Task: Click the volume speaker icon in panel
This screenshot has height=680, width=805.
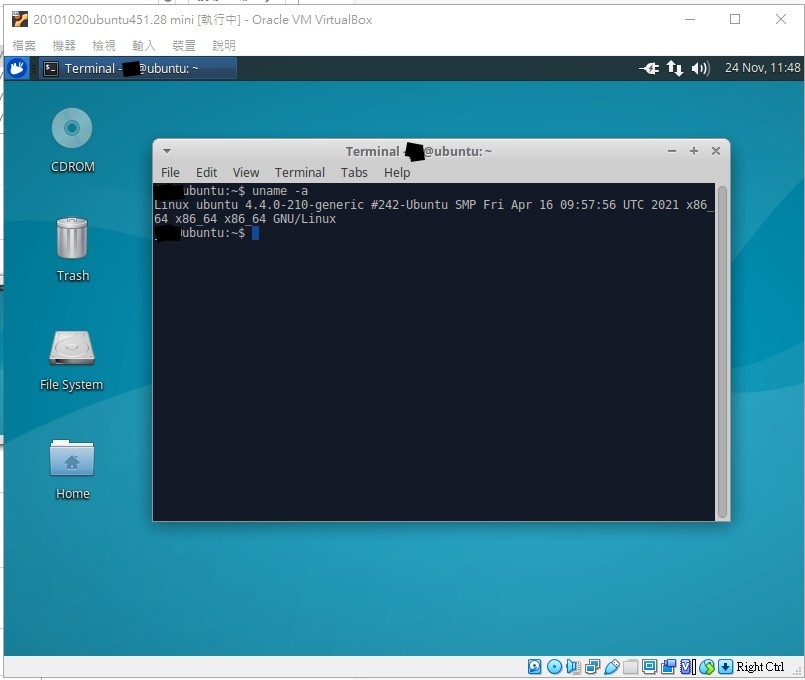Action: pos(700,68)
